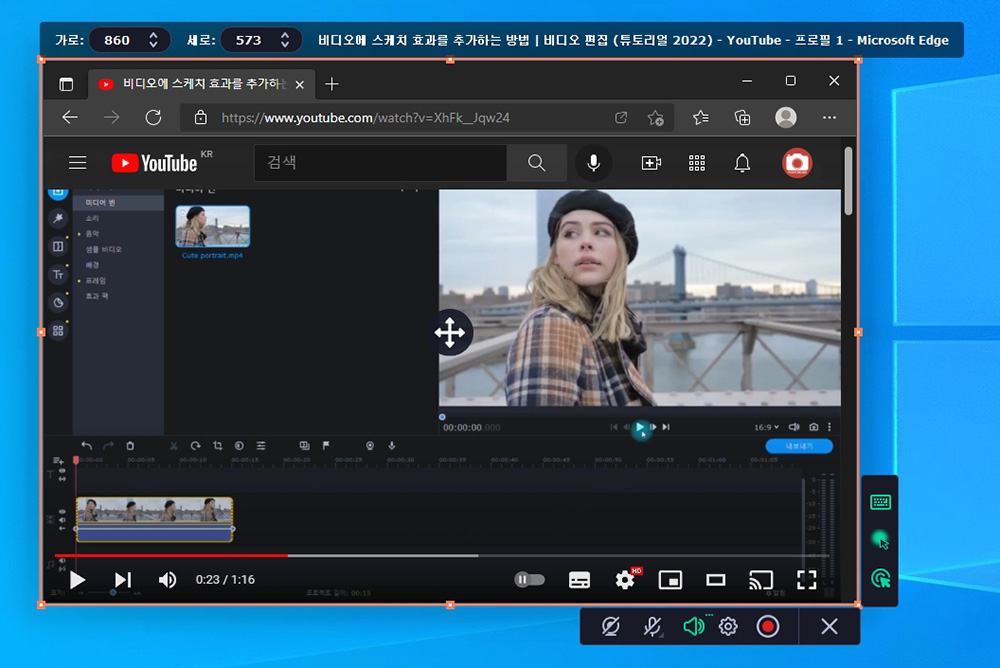The height and width of the screenshot is (668, 1000).
Task: Toggle webcam capture in recorder toolbar
Action: pos(610,627)
